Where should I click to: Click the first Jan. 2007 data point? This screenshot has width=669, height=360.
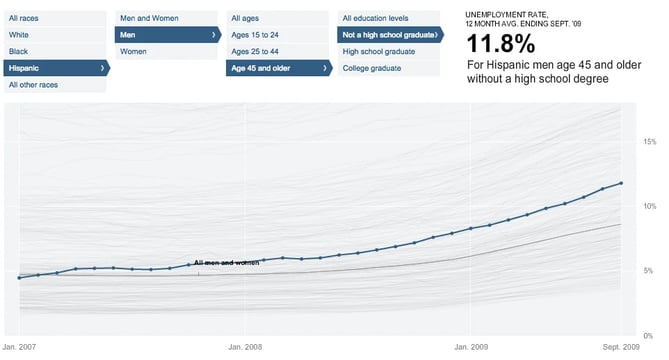(19, 278)
